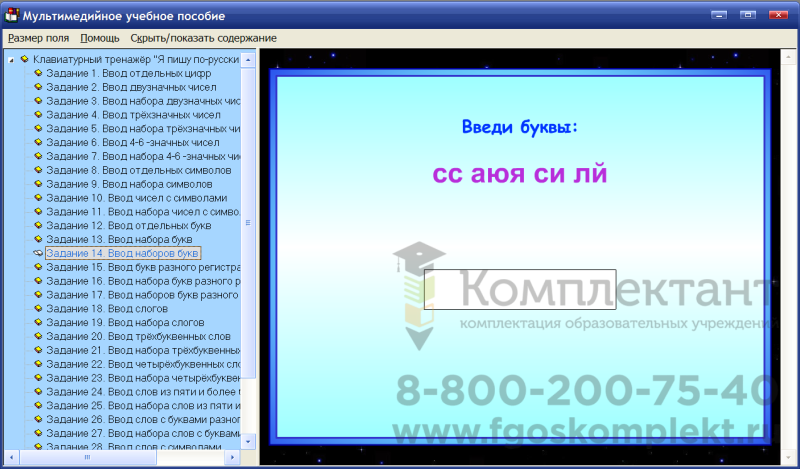Screen dimensions: 800x469
Task: Click the icon beside Задание 9
Action: click(x=38, y=183)
